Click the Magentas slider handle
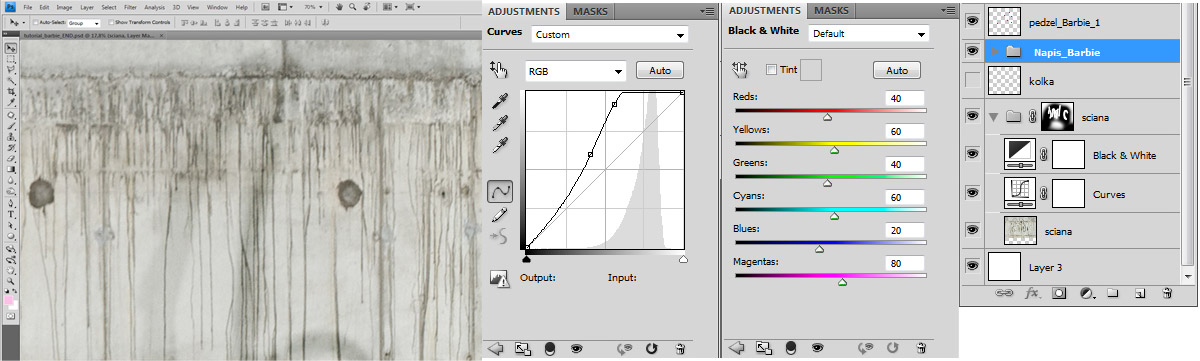 [842, 282]
